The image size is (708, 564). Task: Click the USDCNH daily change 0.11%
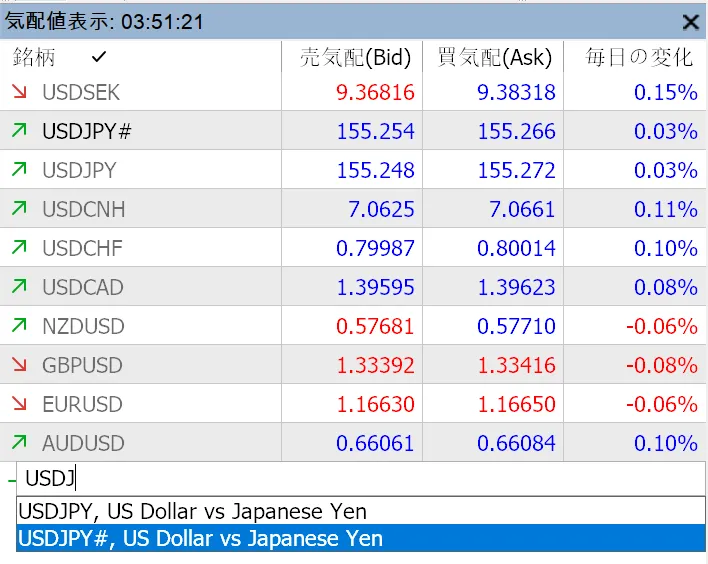tap(666, 210)
